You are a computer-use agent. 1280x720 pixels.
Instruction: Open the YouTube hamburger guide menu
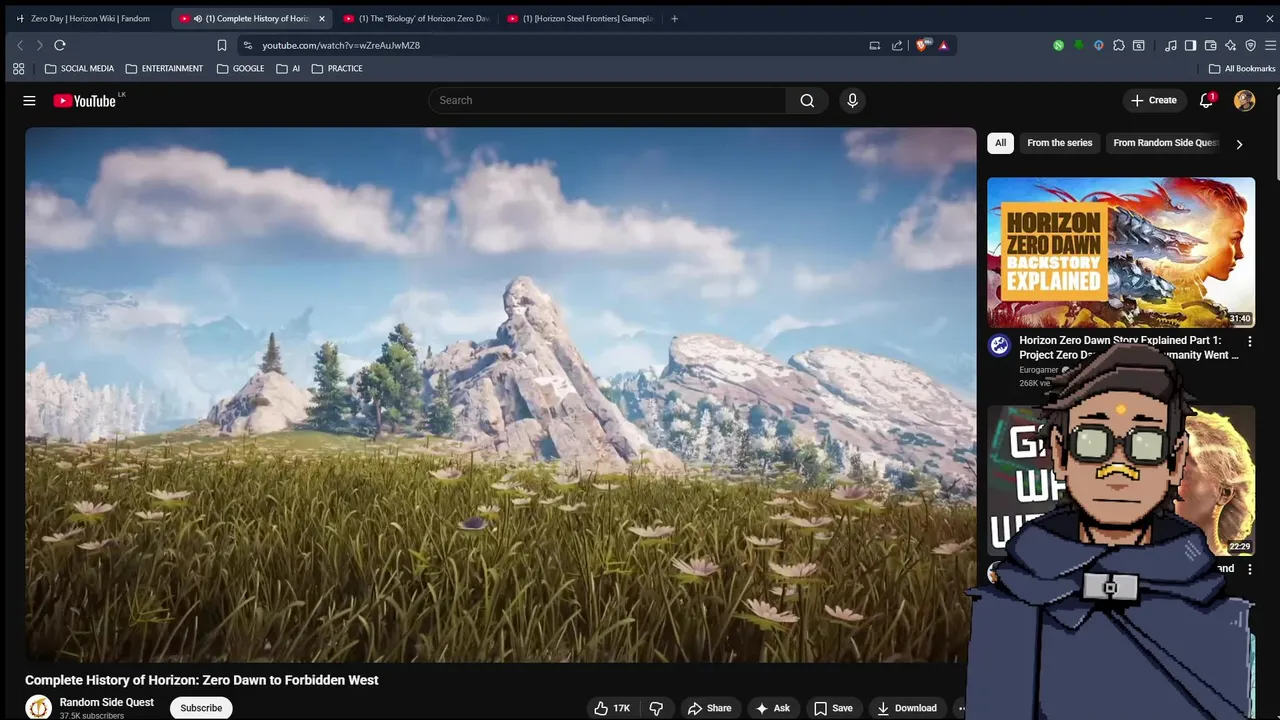pyautogui.click(x=29, y=100)
